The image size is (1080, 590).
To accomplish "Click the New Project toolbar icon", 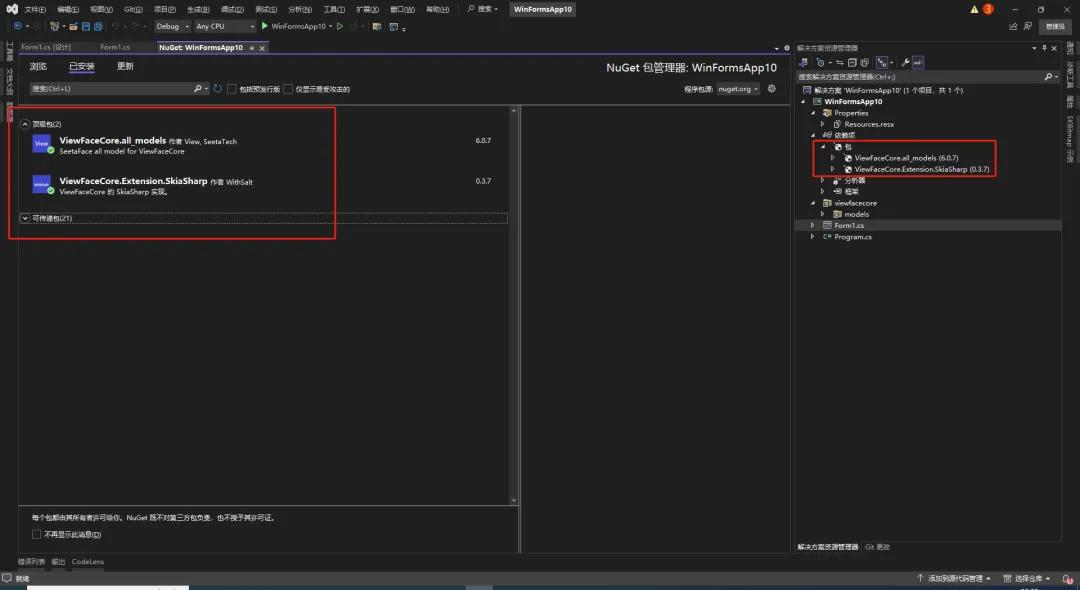I will pos(54,26).
